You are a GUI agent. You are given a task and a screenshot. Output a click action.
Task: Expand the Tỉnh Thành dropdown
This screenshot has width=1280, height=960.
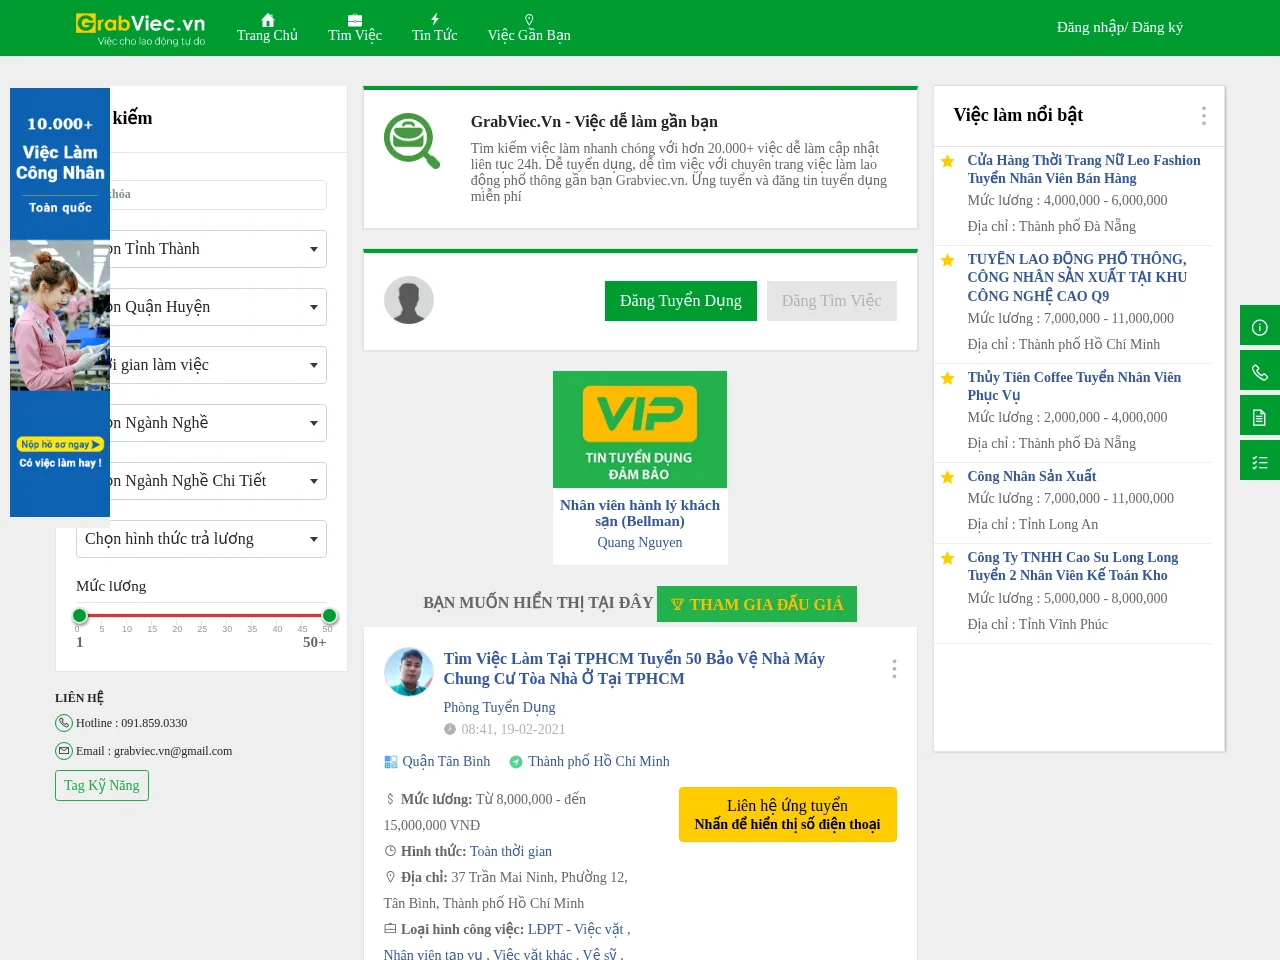[218, 249]
